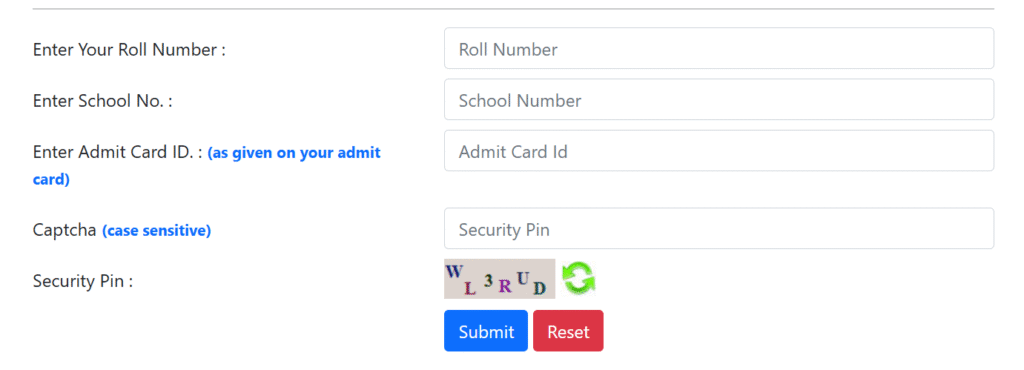Click the letter W in the captcha
Image resolution: width=1024 pixels, height=370 pixels.
(454, 272)
